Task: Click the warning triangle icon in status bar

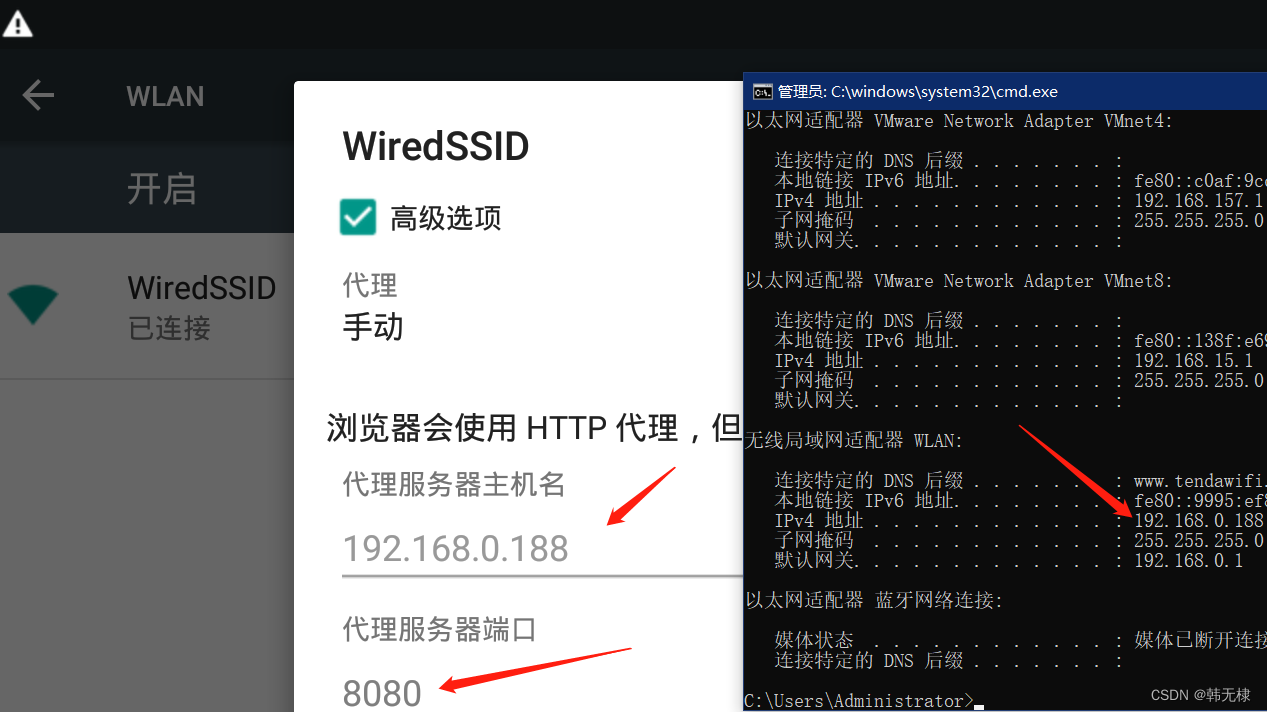Action: click(17, 24)
